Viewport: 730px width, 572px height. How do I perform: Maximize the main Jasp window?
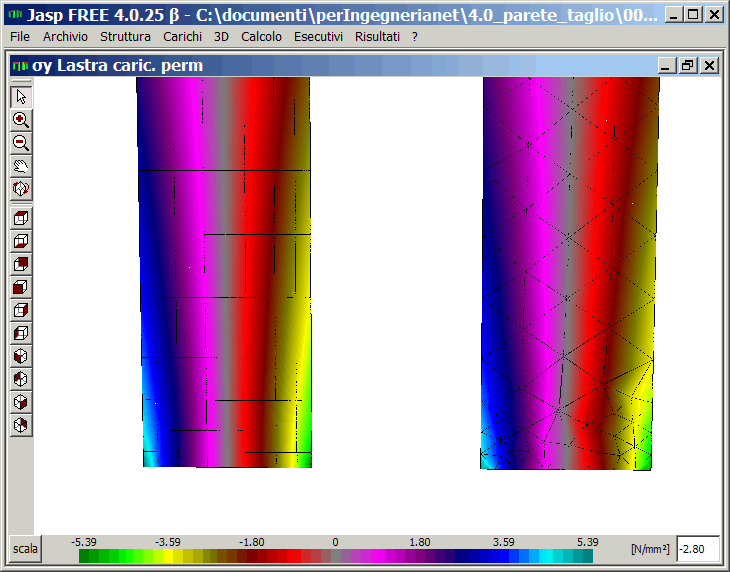tap(693, 15)
